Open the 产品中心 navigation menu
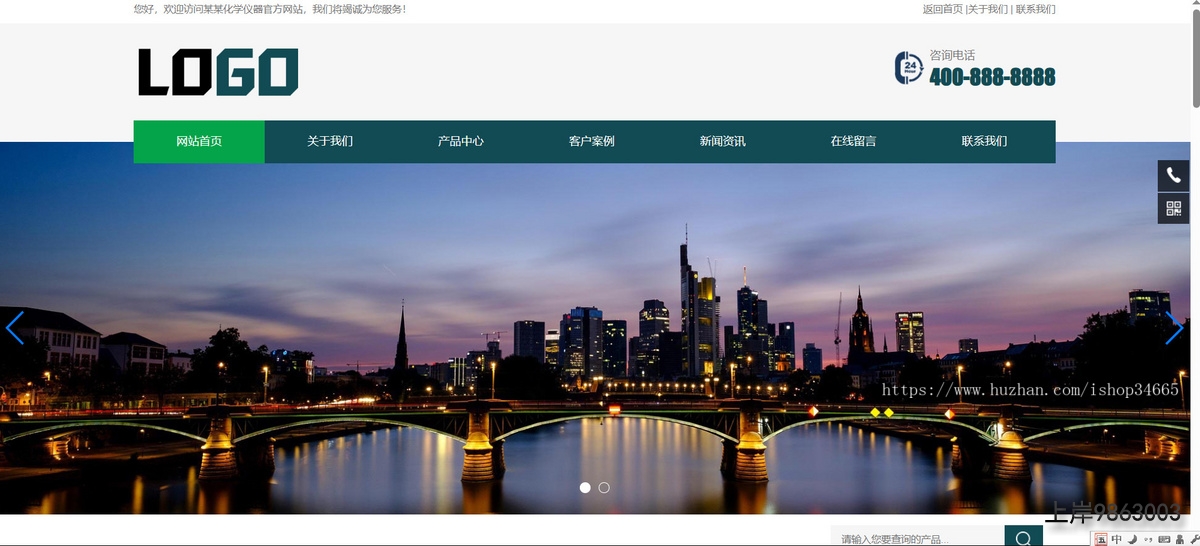 (x=460, y=141)
